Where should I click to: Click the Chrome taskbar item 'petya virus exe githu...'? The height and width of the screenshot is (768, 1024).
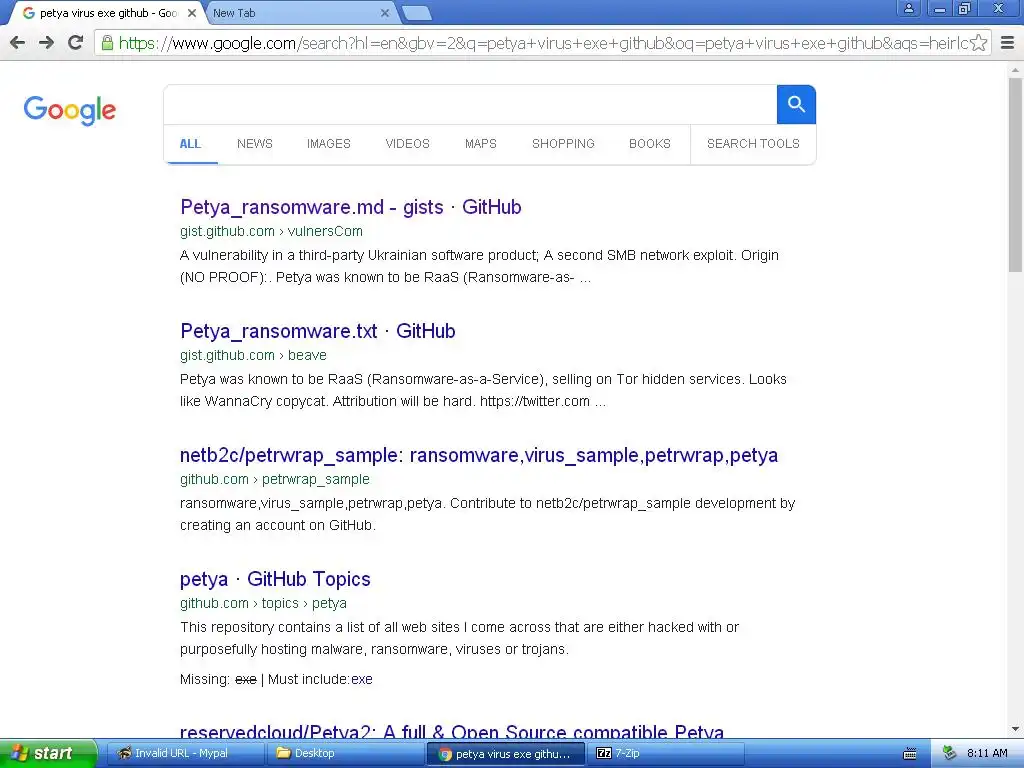(504, 754)
